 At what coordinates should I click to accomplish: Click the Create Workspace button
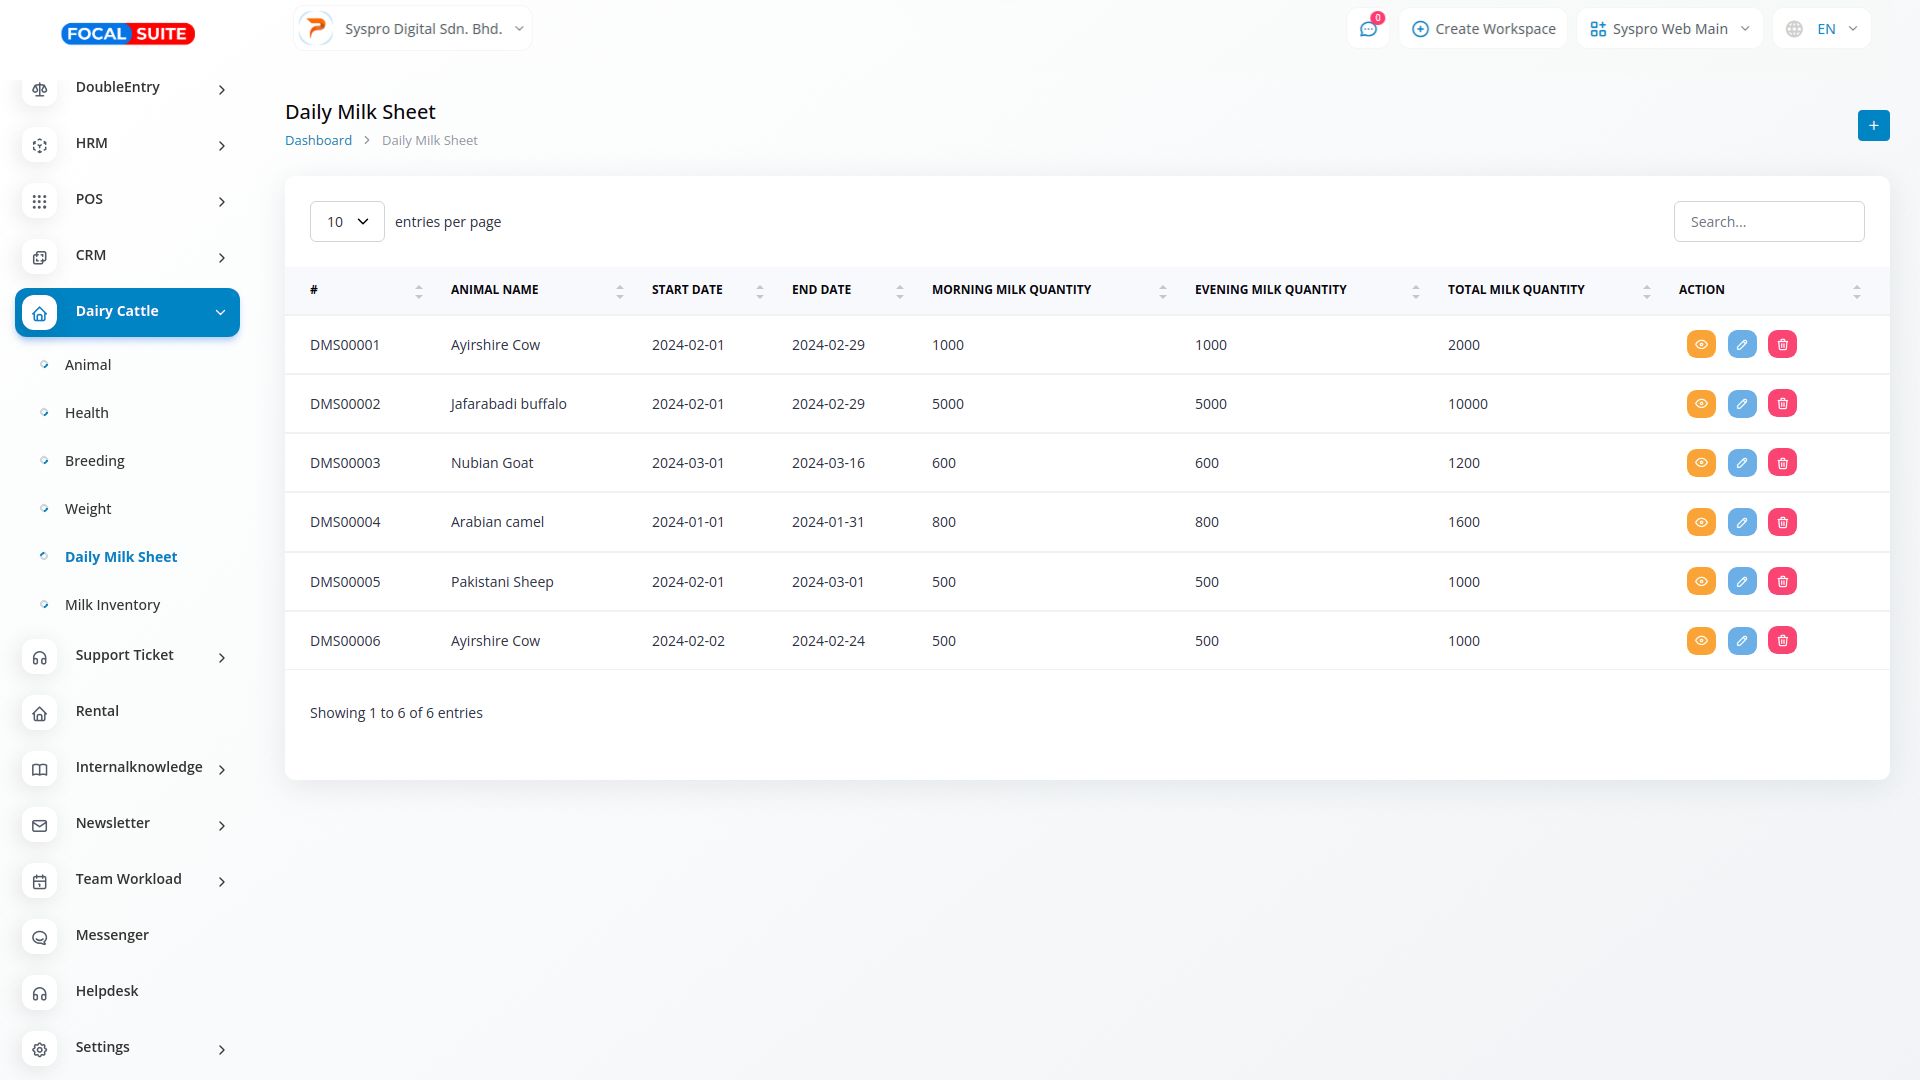click(1483, 29)
